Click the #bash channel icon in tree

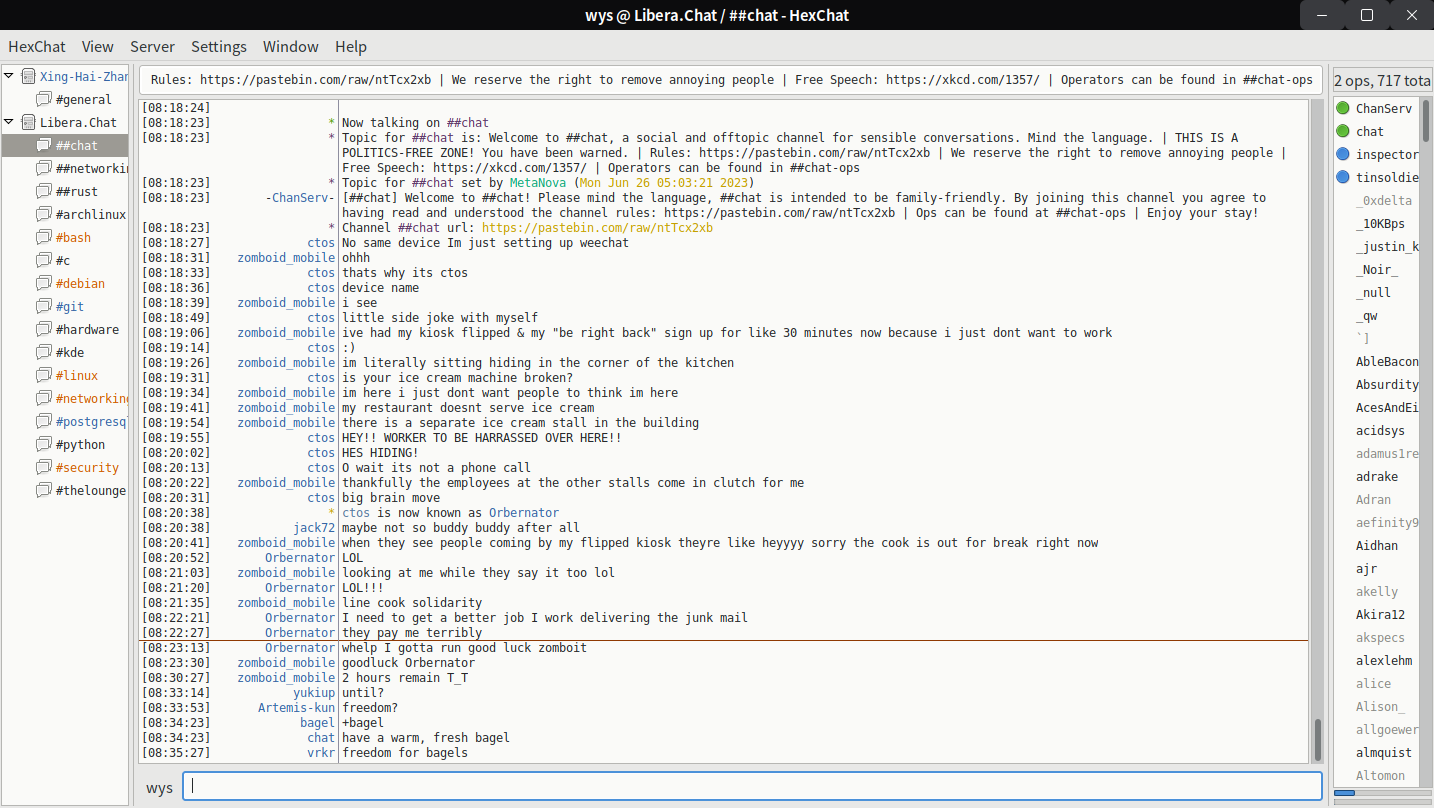pyautogui.click(x=44, y=237)
